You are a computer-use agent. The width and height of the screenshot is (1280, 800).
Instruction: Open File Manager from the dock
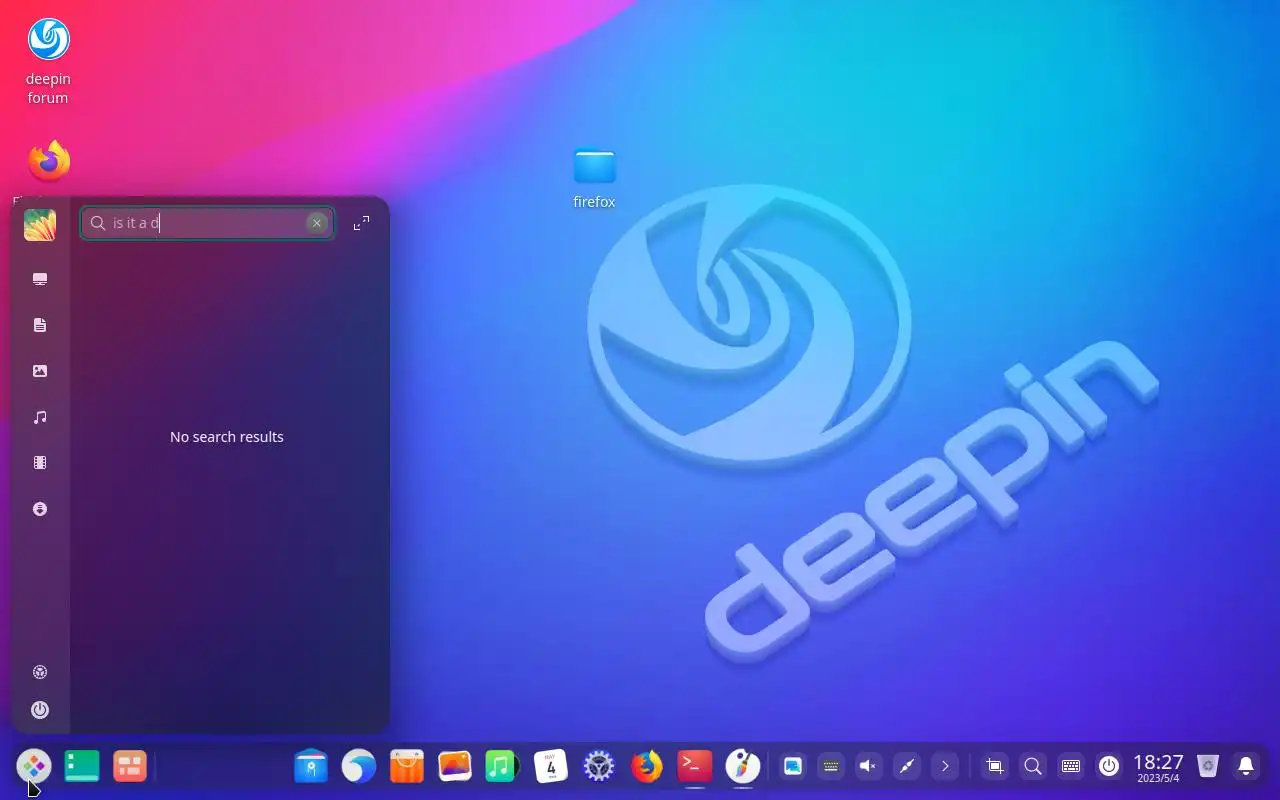tap(311, 767)
